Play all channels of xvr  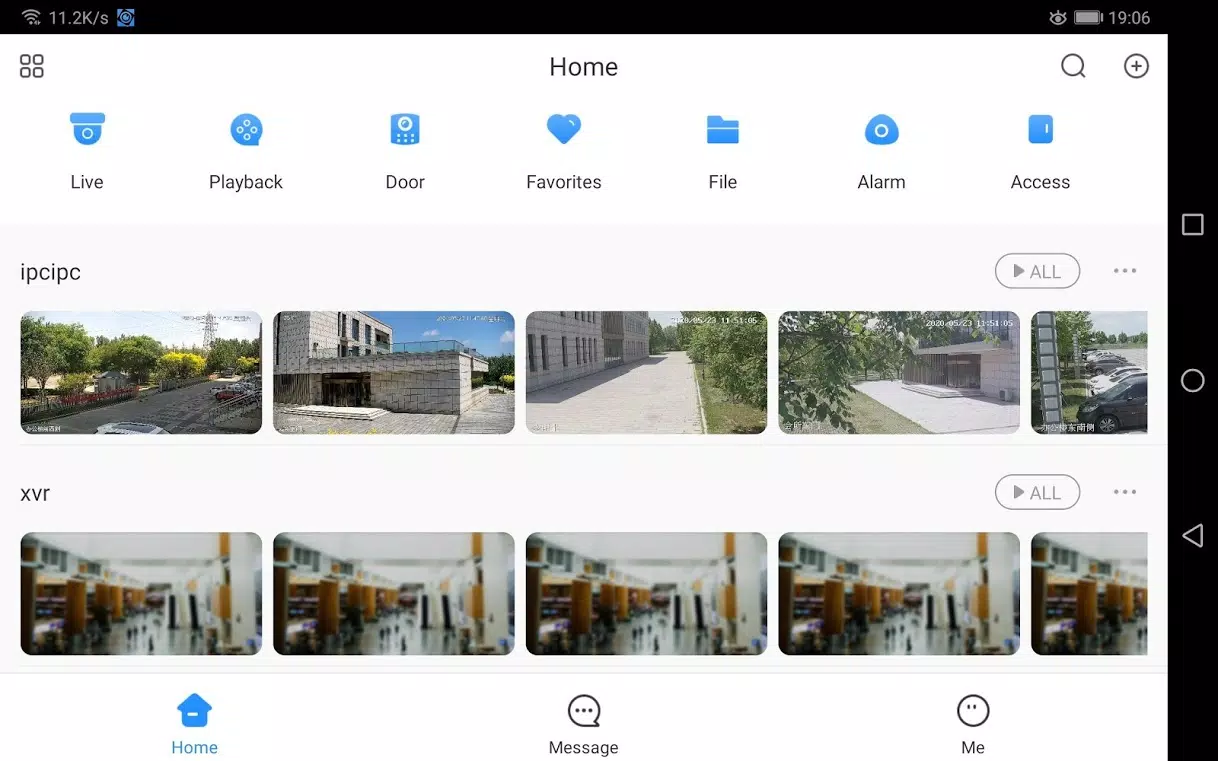coord(1037,492)
